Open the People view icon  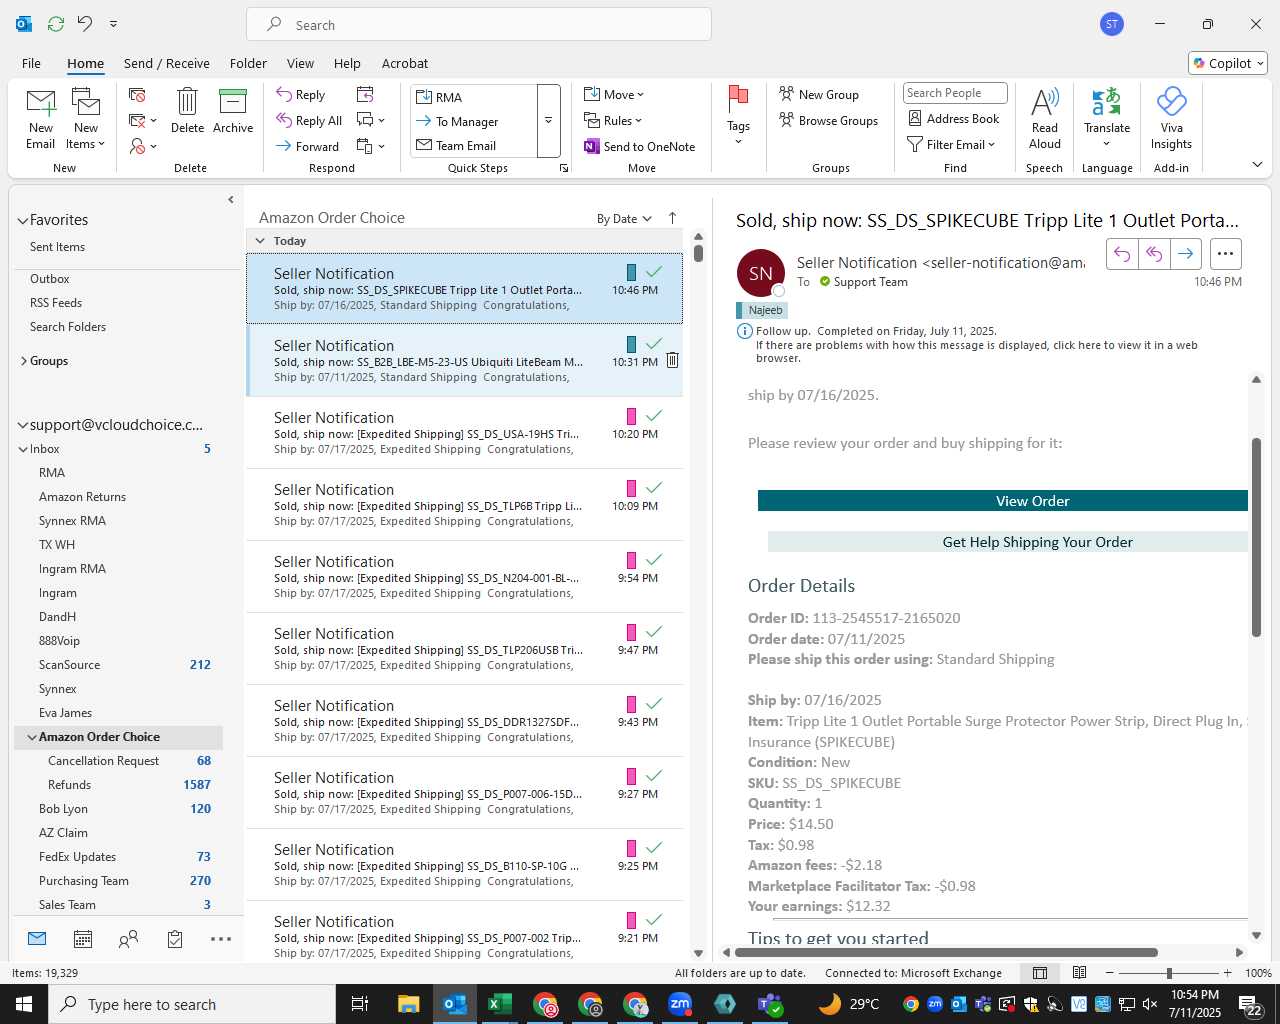pyautogui.click(x=129, y=939)
